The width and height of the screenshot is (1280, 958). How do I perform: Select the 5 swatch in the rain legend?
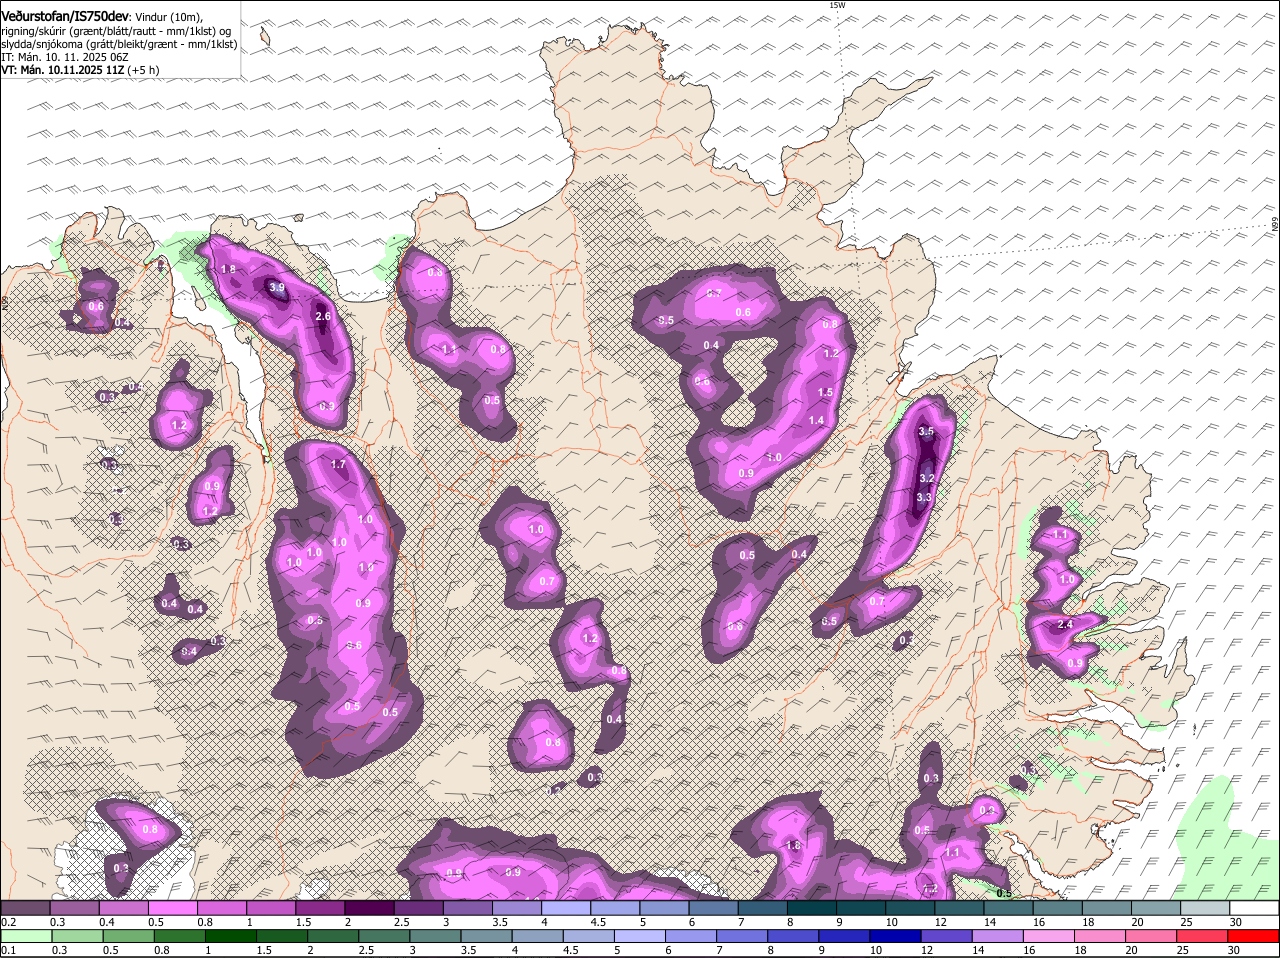[x=639, y=936]
